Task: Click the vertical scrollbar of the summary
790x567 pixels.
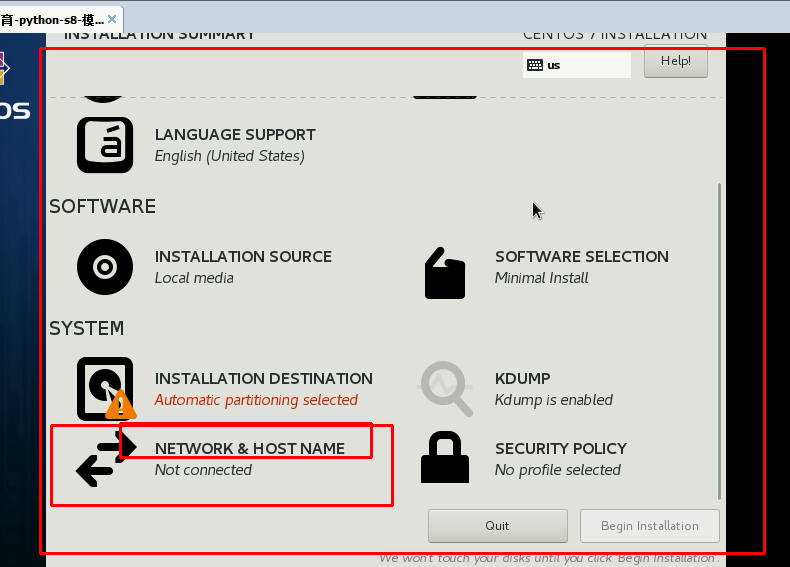Action: (719, 342)
